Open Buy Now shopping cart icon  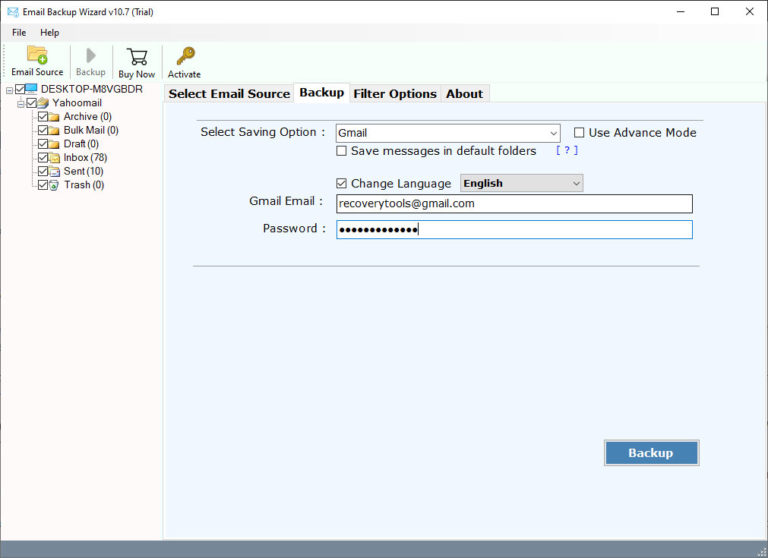pyautogui.click(x=137, y=56)
